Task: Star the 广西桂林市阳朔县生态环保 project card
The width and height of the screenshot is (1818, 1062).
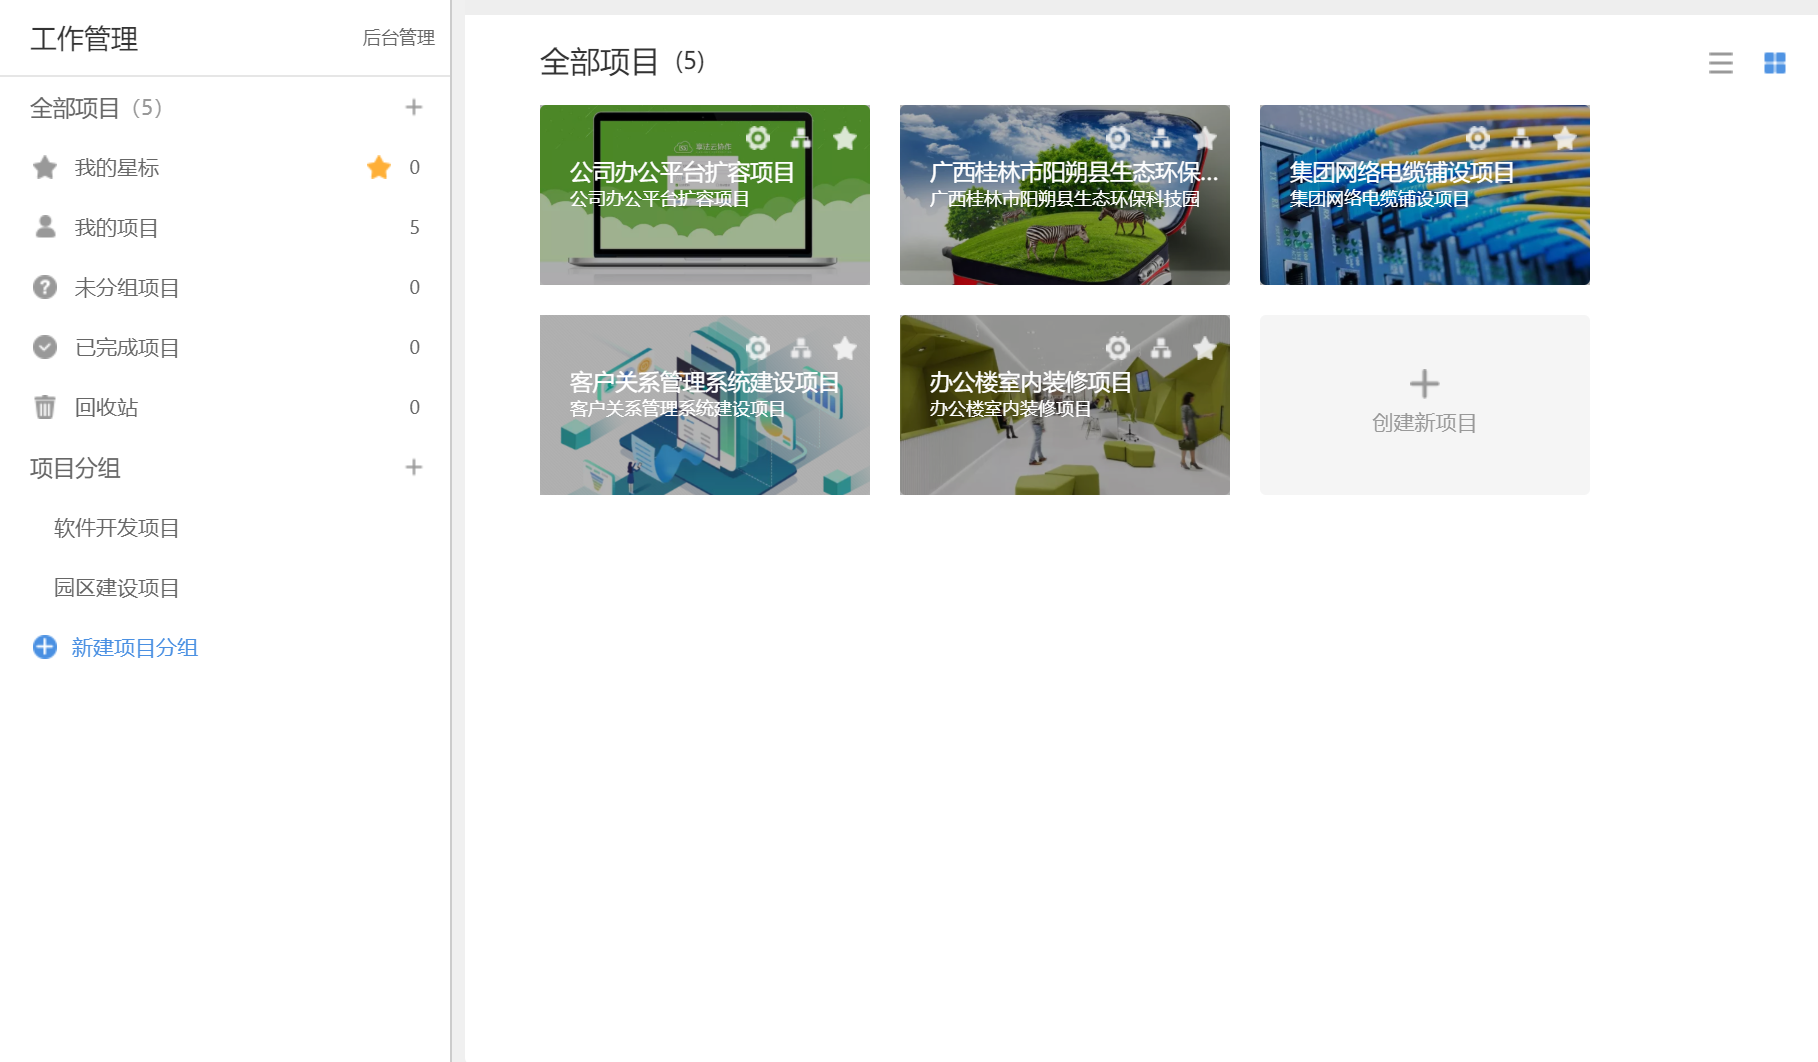Action: pyautogui.click(x=1205, y=138)
